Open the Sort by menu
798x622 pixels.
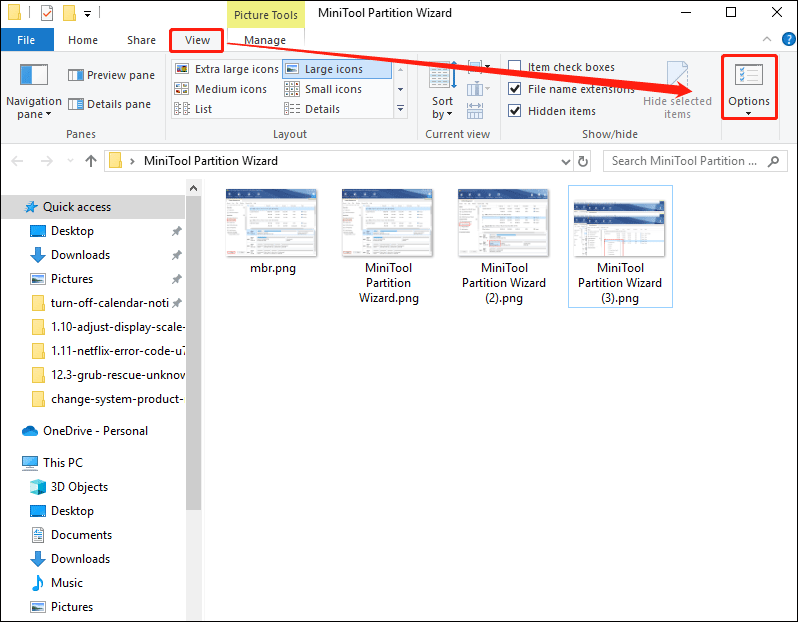(x=442, y=92)
